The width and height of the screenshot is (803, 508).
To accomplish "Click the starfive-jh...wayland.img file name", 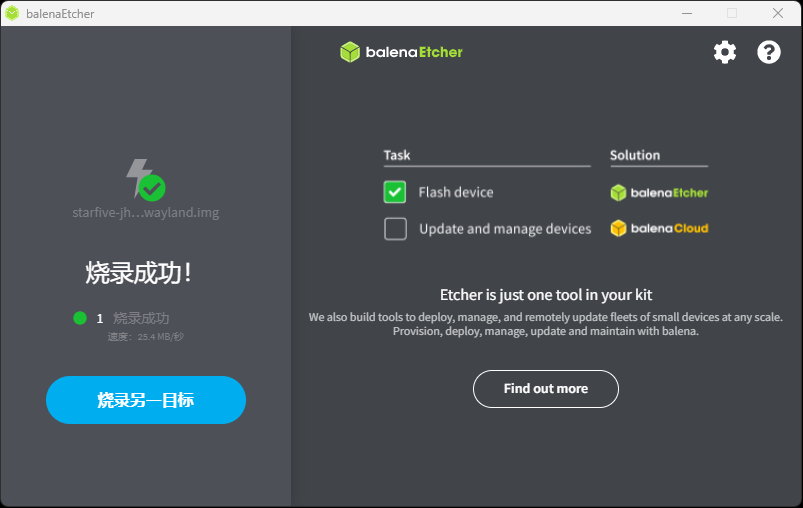I will (x=146, y=213).
